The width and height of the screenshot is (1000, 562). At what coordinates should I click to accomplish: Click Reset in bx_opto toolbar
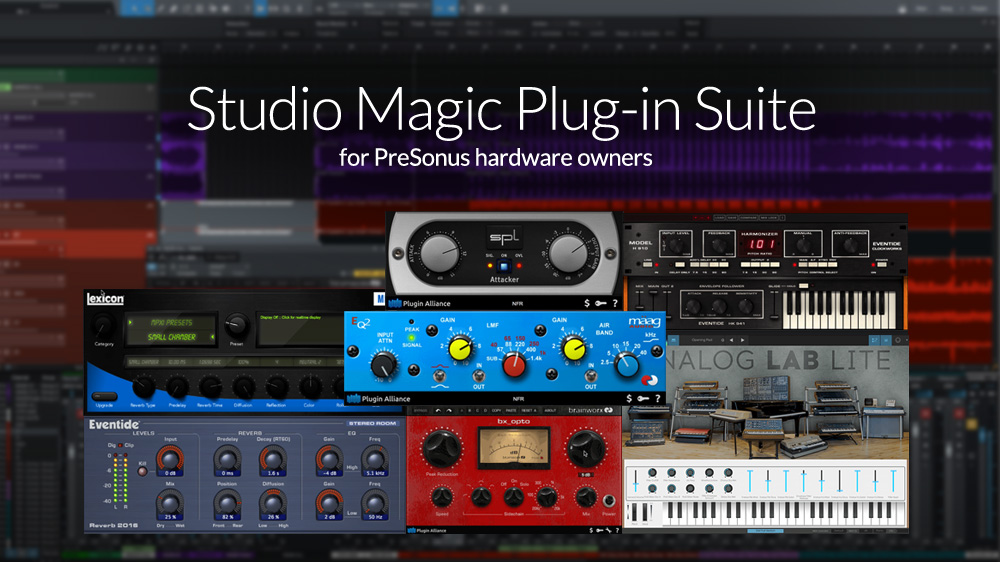coord(528,410)
